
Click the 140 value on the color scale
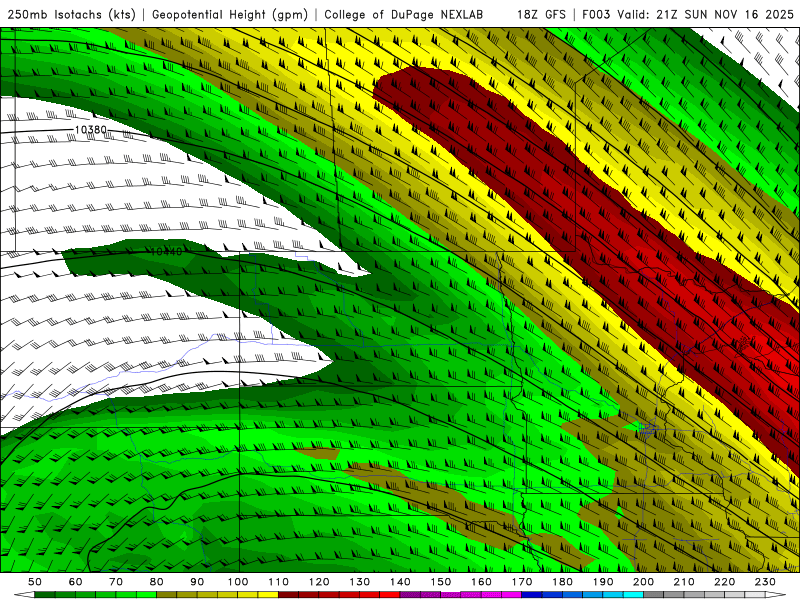[x=400, y=582]
